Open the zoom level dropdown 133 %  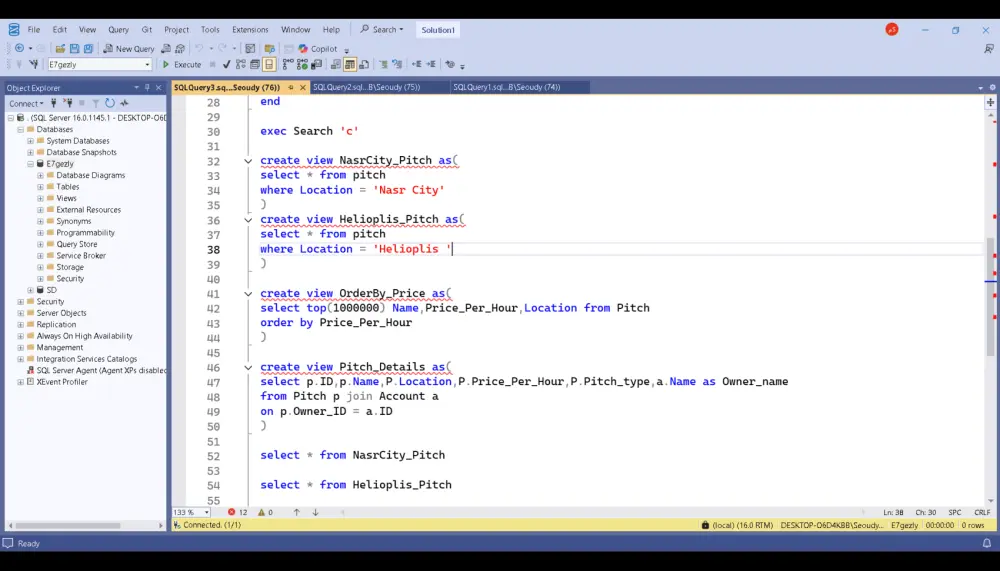point(205,512)
